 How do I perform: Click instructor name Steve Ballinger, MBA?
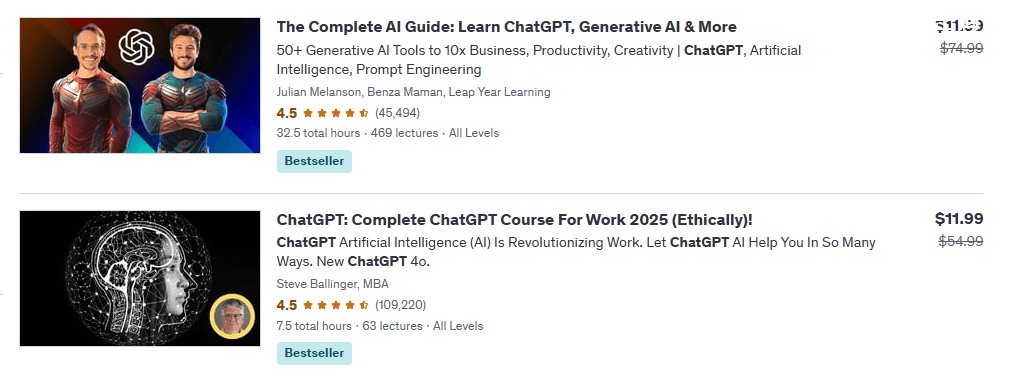point(332,284)
